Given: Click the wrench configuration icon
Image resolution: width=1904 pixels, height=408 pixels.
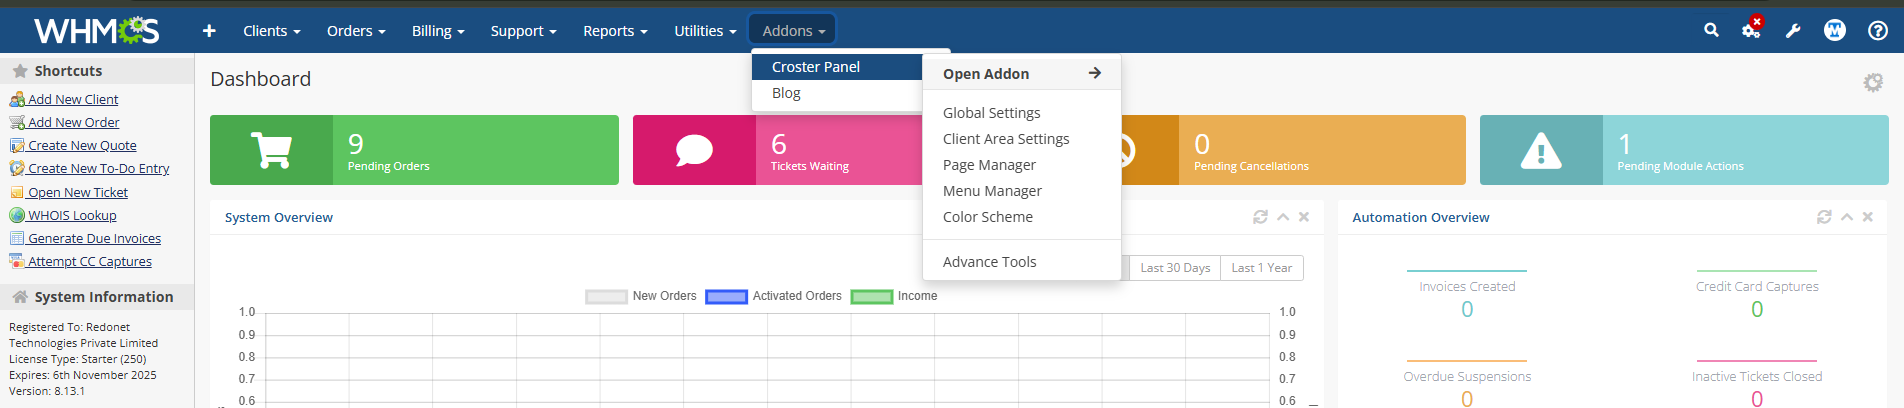Looking at the screenshot, I should (1793, 30).
